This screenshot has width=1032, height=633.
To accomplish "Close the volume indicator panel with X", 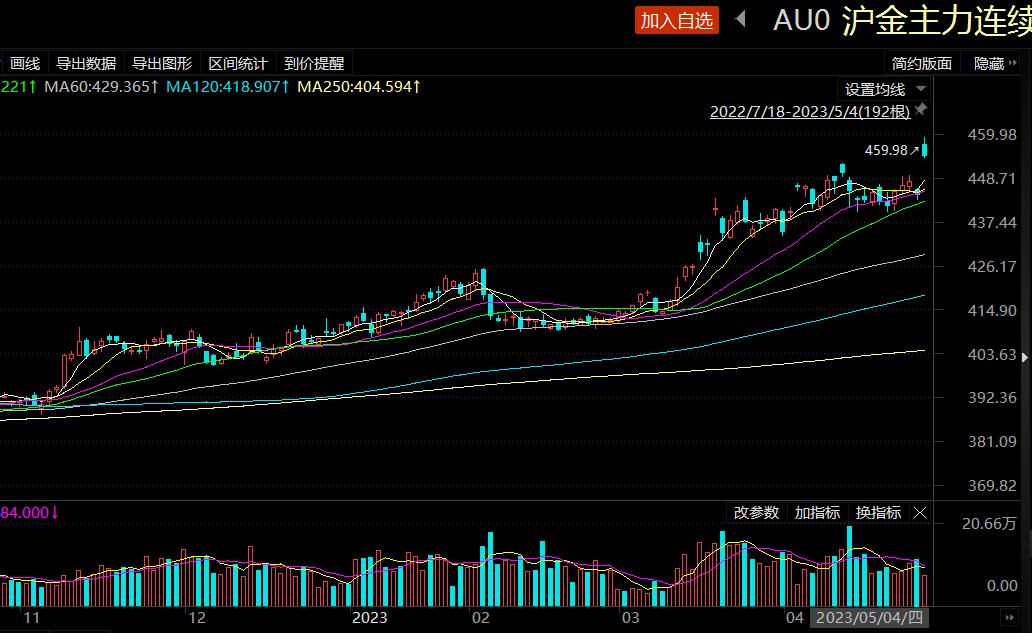I will (920, 513).
